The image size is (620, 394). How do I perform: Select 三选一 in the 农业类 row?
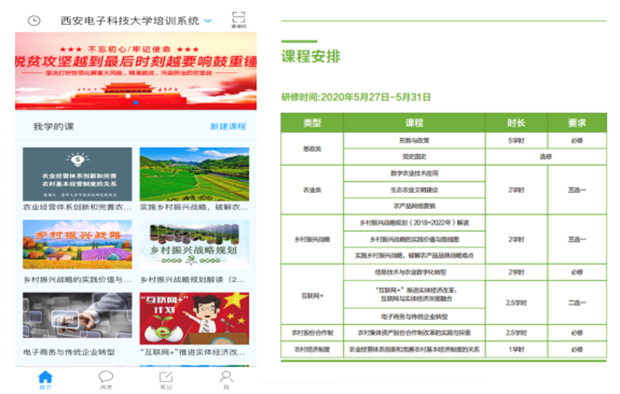pos(577,190)
